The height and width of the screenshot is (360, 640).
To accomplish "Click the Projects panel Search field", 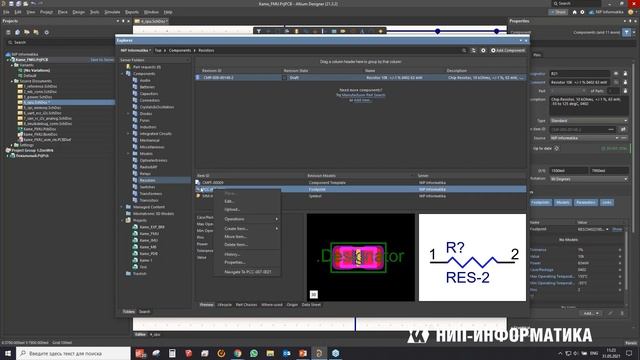I will point(59,42).
